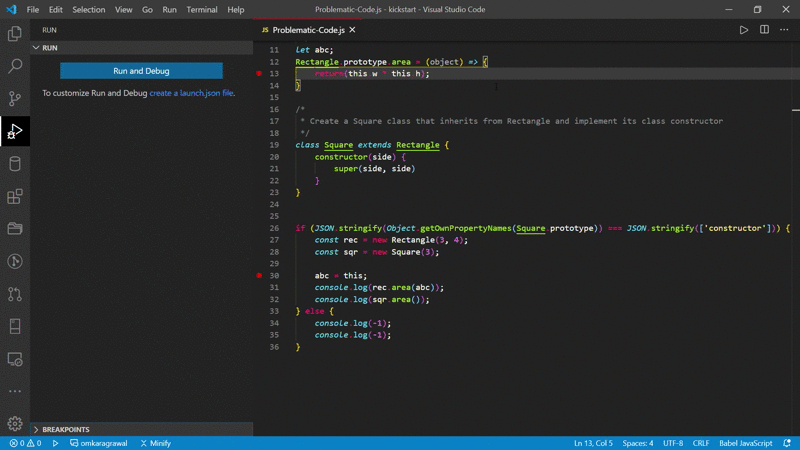Click 'console.log(sqr.area());' on line 32
The image size is (800, 450).
click(x=372, y=299)
